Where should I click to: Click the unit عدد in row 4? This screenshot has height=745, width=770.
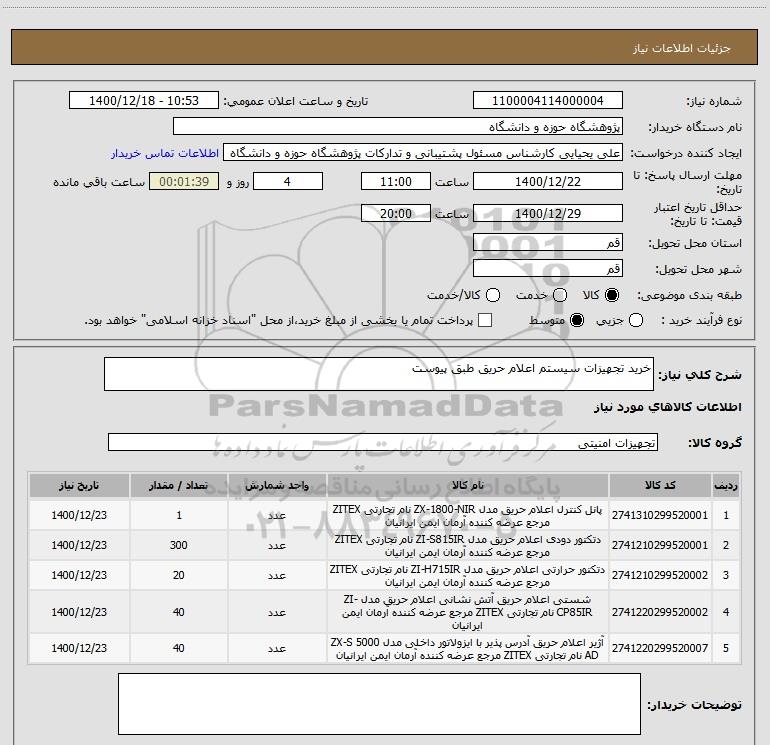[x=277, y=612]
